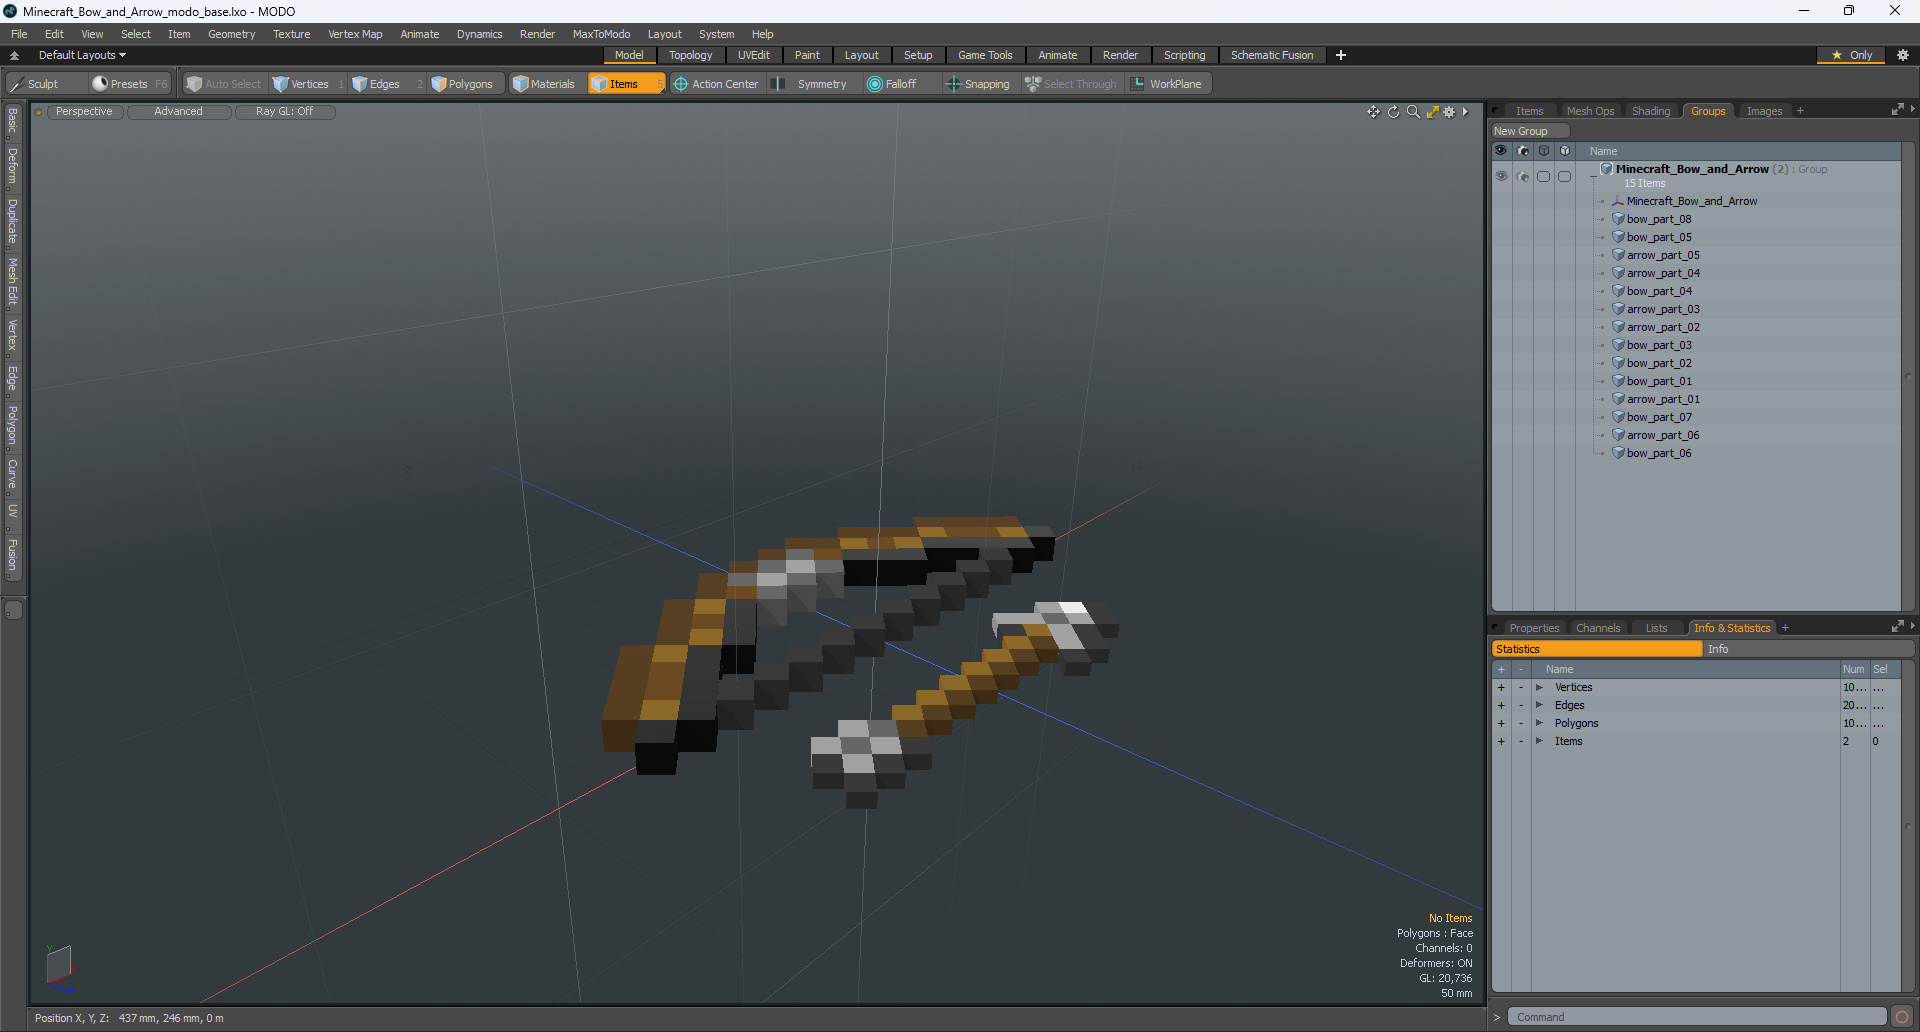This screenshot has width=1920, height=1032.
Task: Click the Minecraft_Bow_and_Arrow locator item
Action: click(1691, 201)
